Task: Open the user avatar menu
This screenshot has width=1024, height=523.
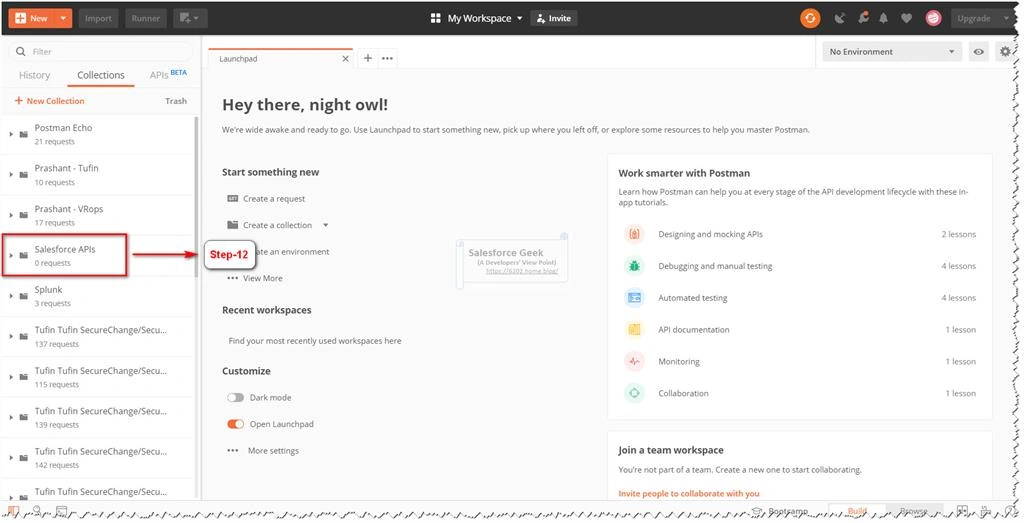Action: 933,18
